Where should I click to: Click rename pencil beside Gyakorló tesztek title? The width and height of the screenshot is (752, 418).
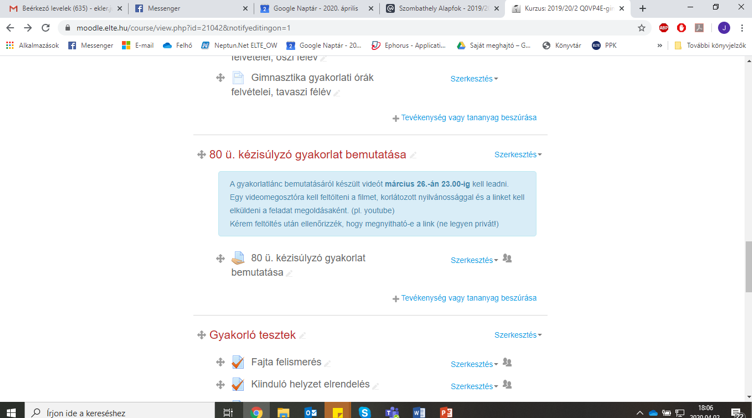pos(302,336)
